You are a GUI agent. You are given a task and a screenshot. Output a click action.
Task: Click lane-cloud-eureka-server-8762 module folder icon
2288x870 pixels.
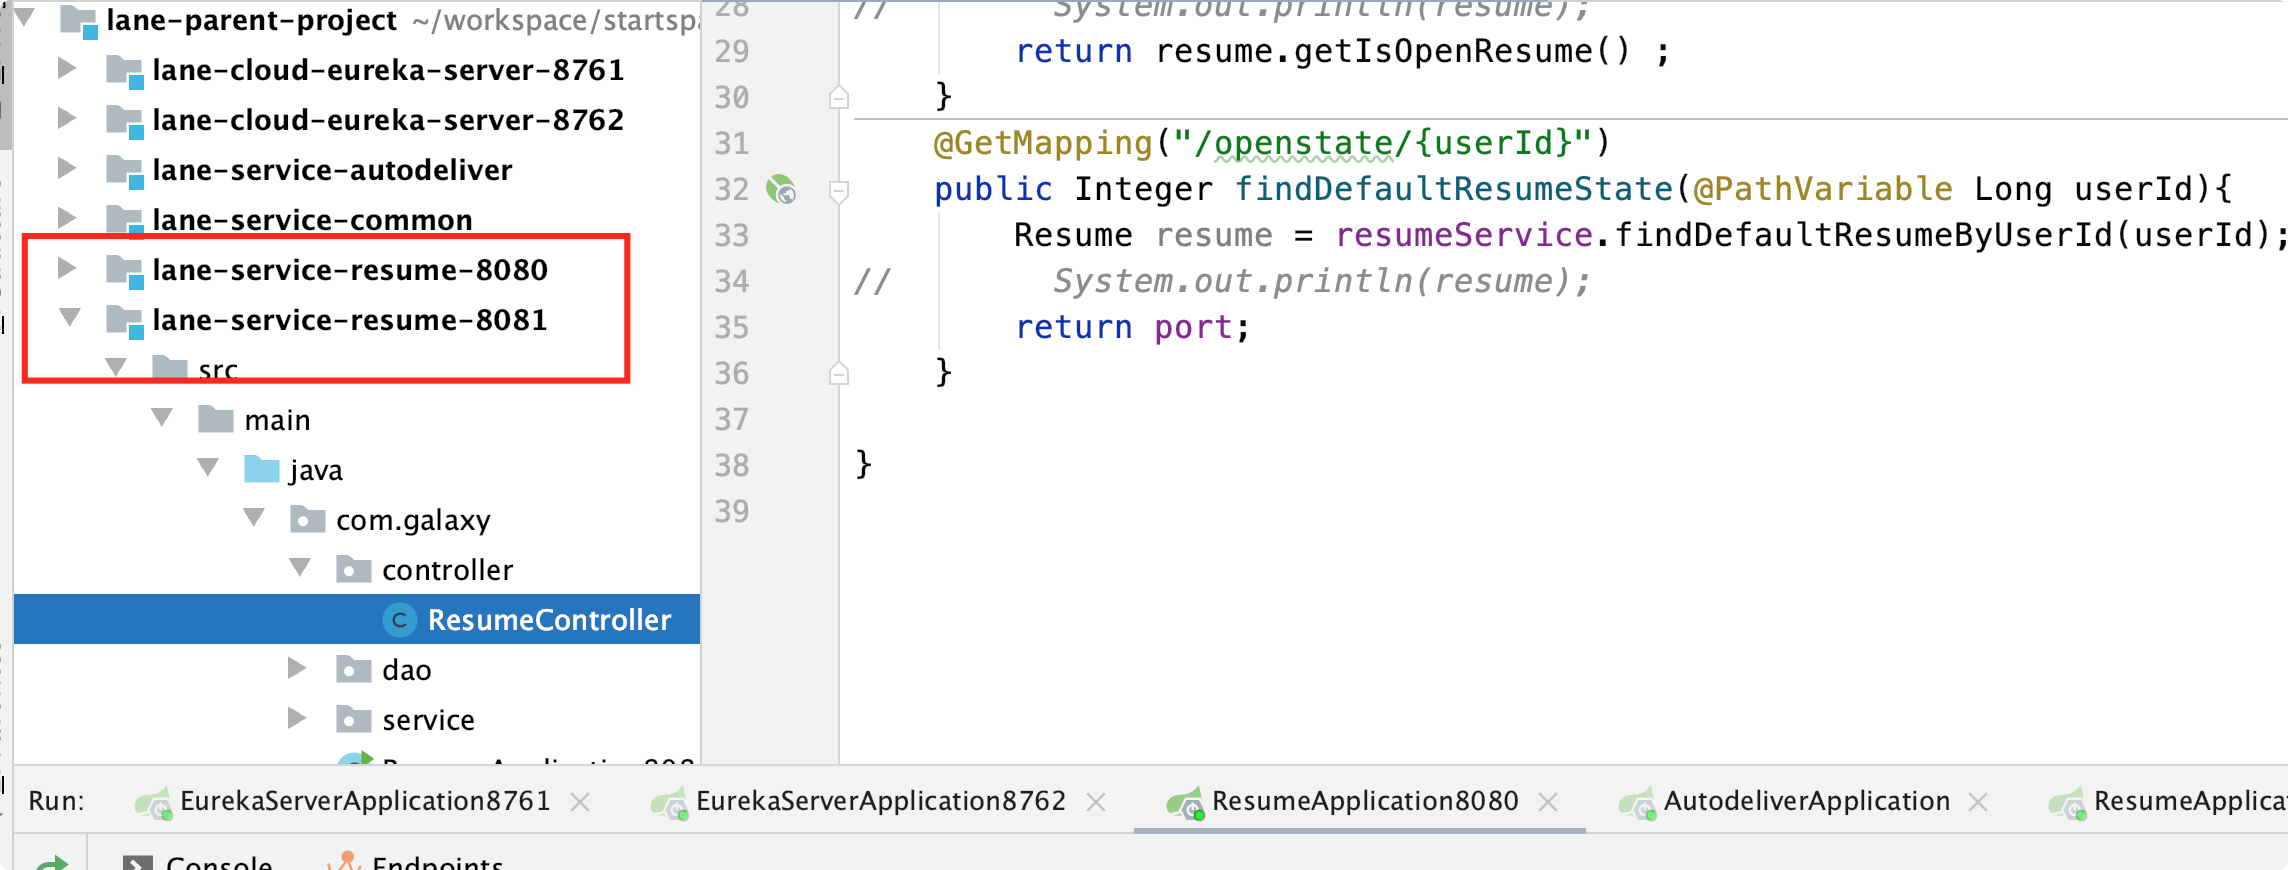coord(125,120)
